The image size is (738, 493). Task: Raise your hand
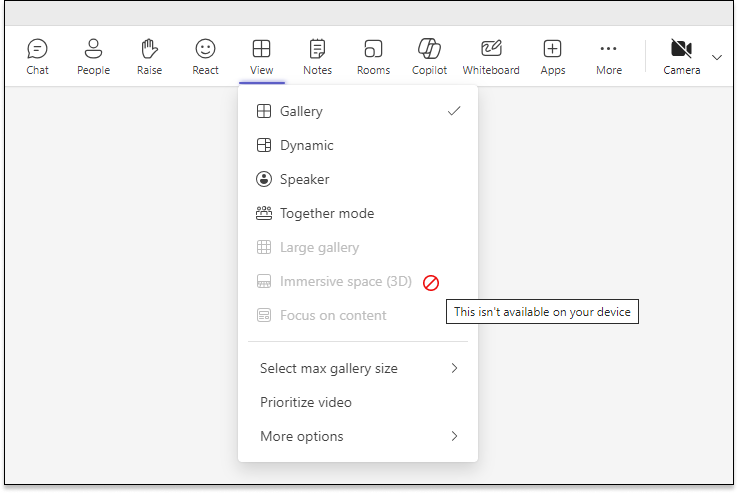(x=149, y=57)
